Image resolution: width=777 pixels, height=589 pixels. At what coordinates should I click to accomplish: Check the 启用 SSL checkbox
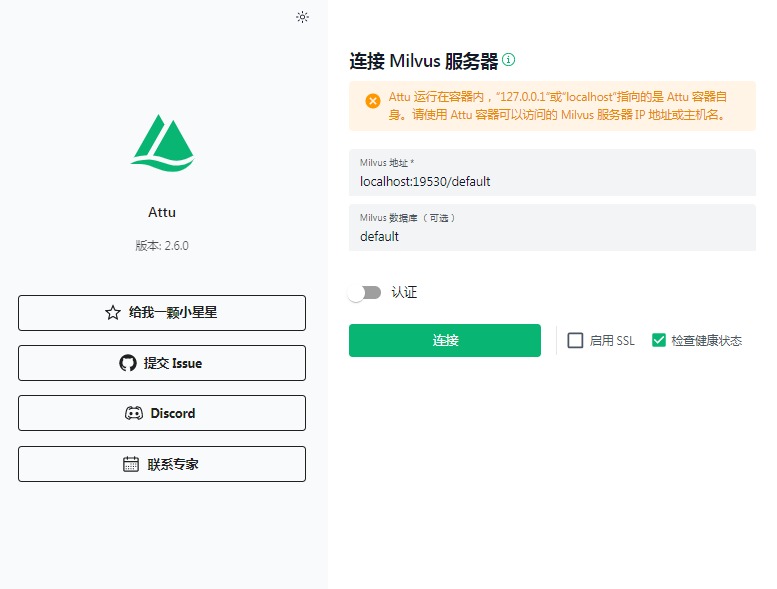pos(575,340)
